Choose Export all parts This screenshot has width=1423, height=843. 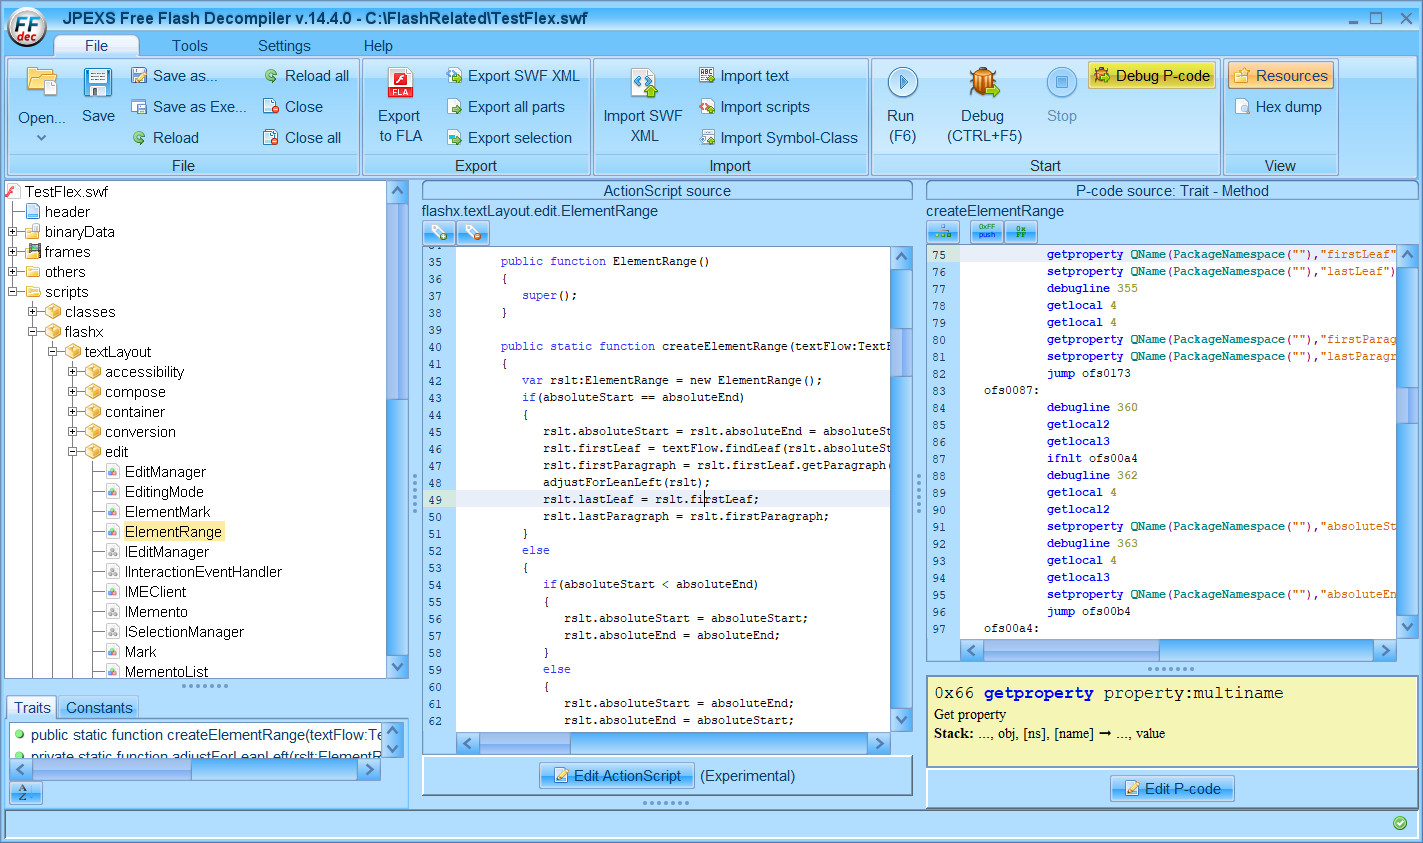coord(506,107)
